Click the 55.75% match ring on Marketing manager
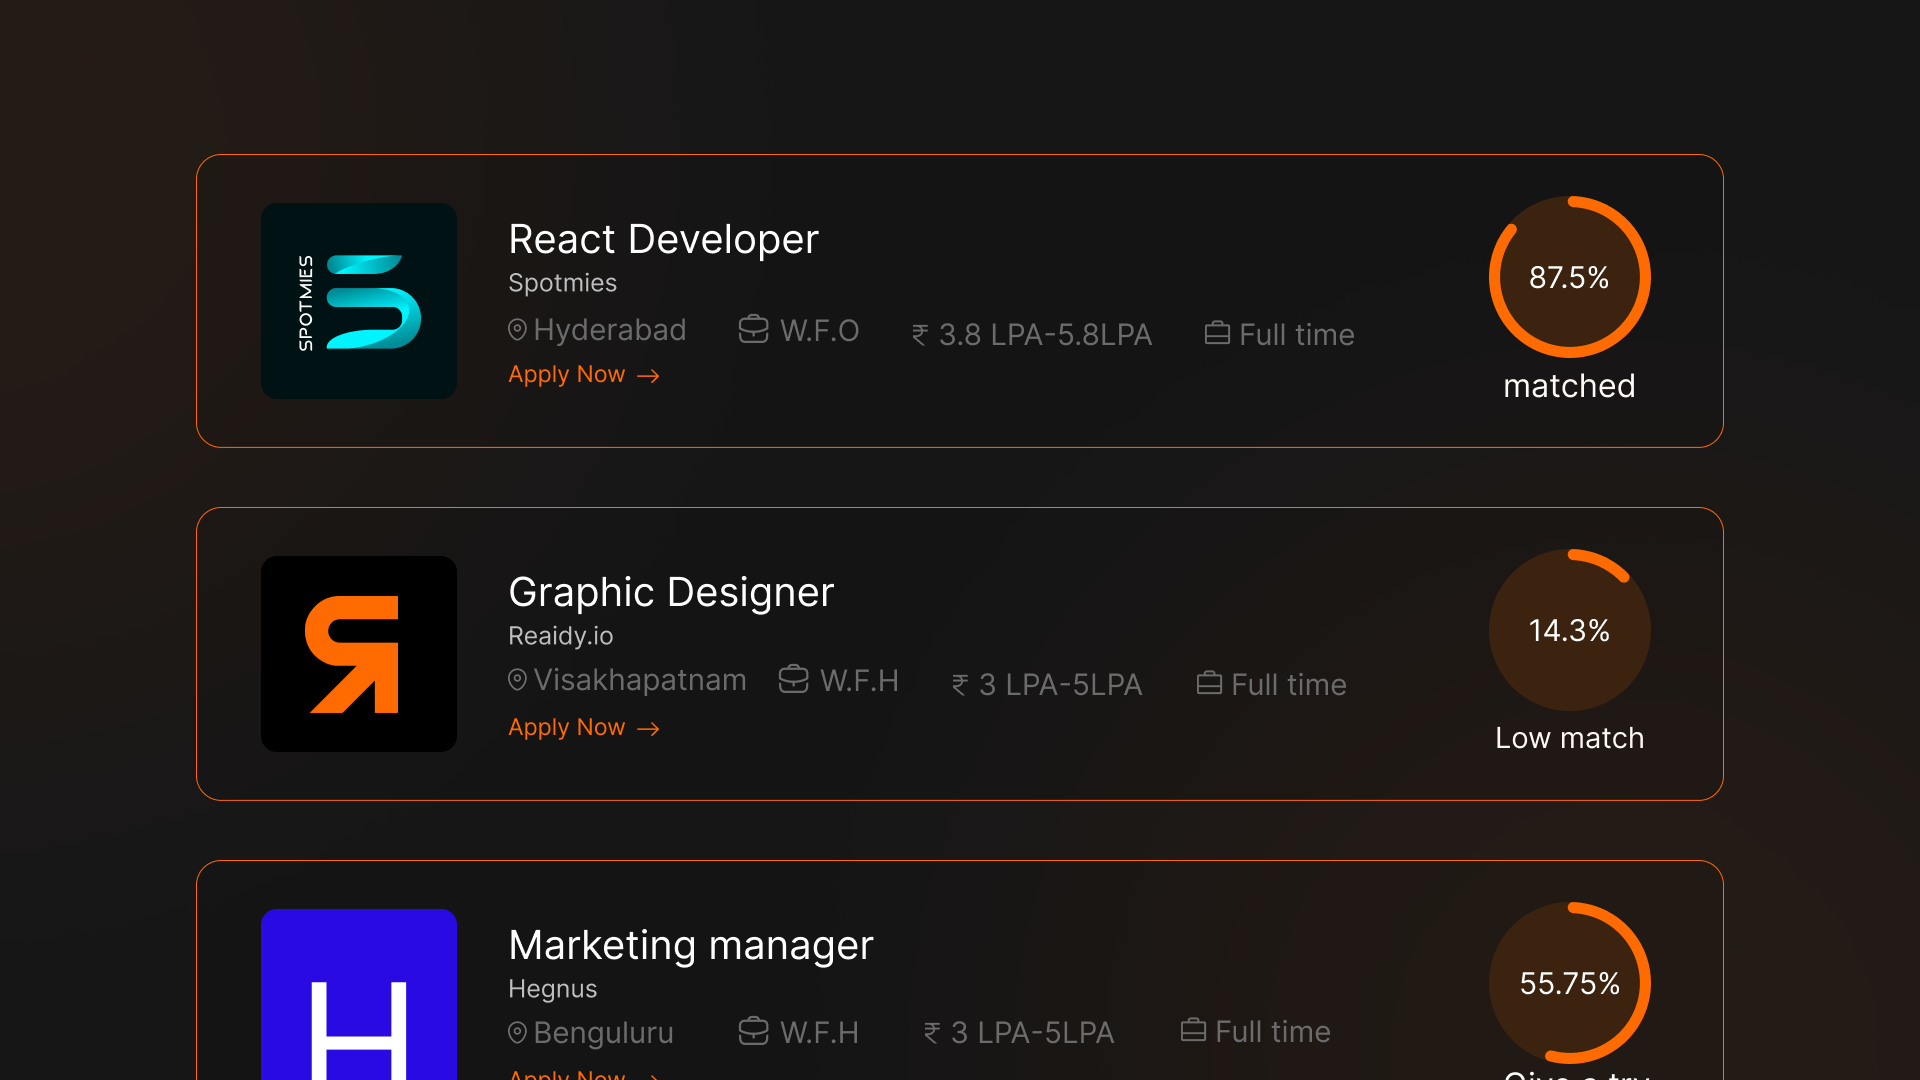1920x1080 pixels. click(1569, 983)
